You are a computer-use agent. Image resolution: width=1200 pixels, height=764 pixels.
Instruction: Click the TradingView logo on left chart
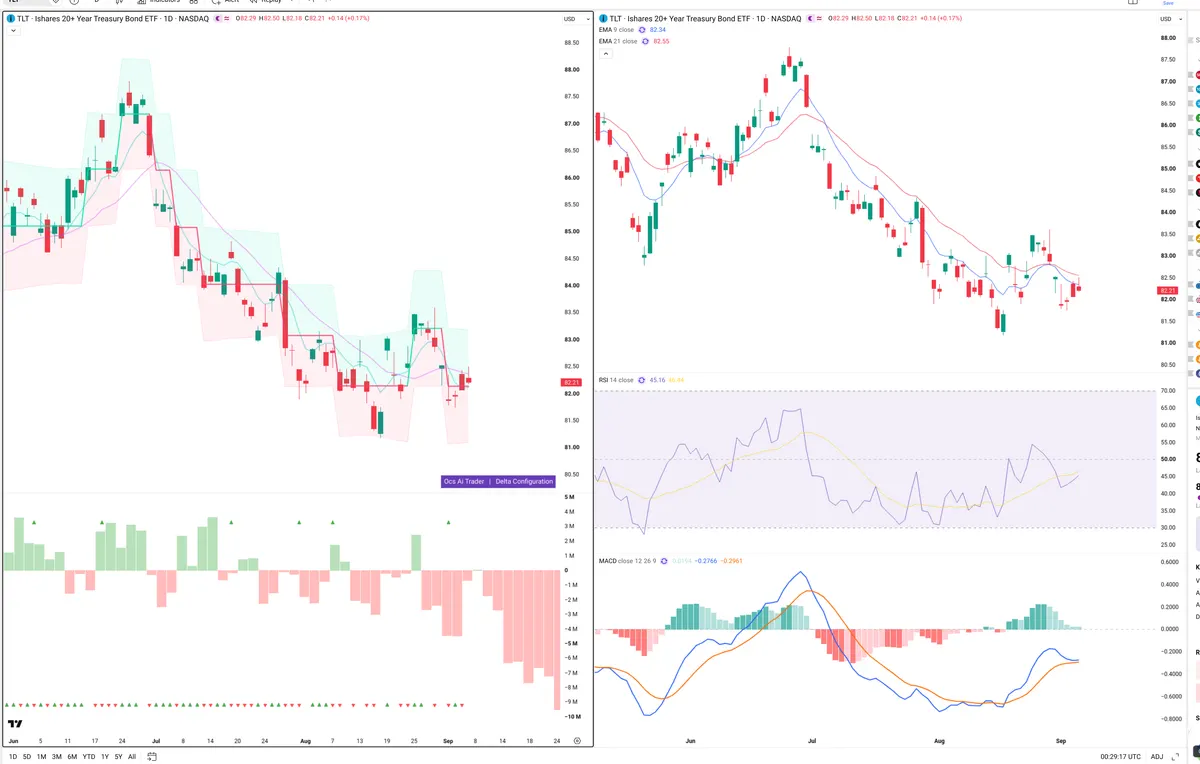(x=15, y=724)
